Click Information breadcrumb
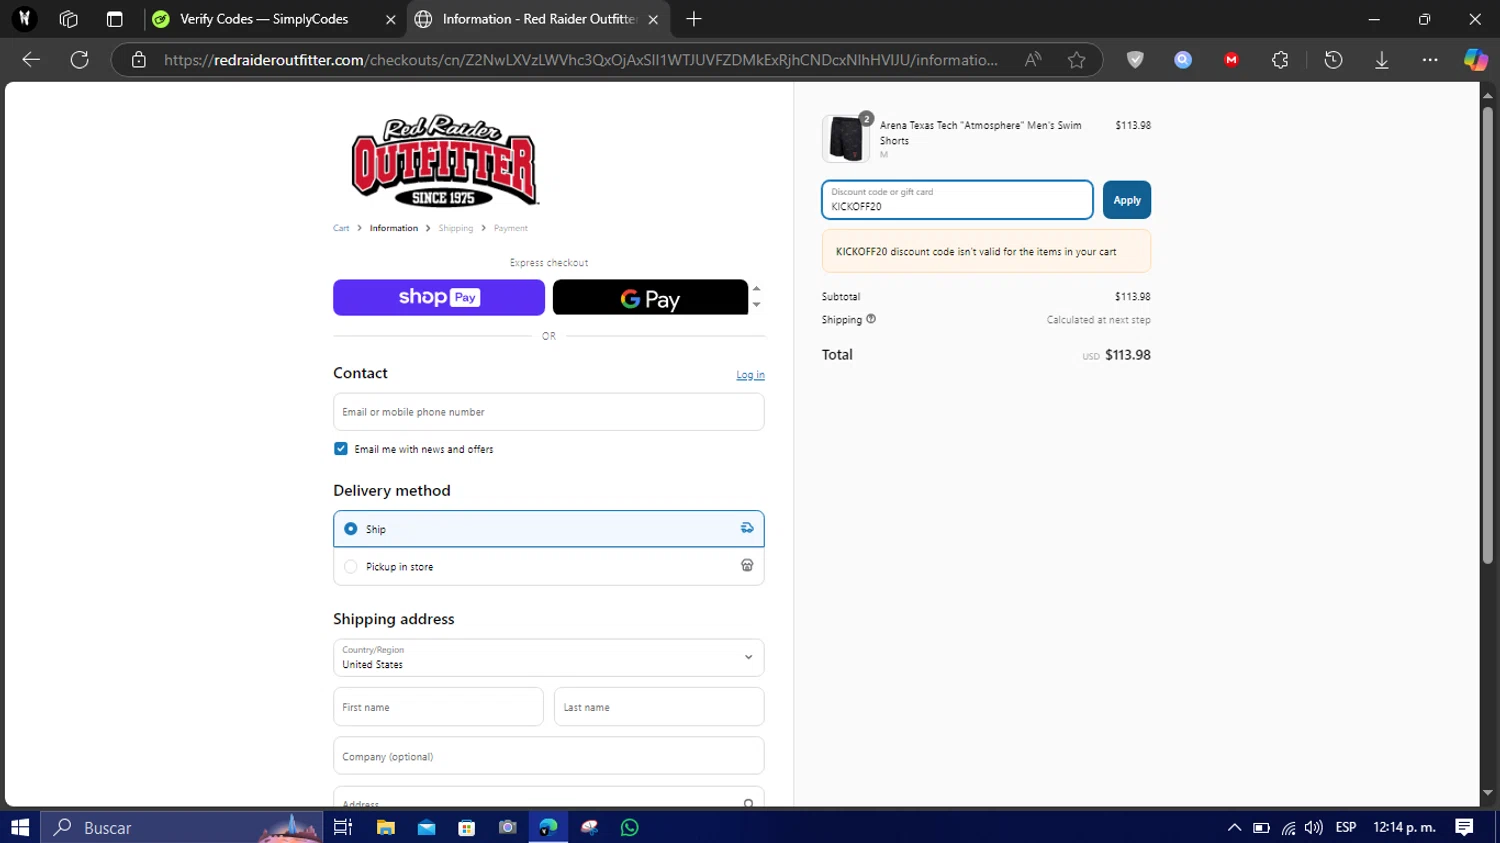Screen dimensions: 1500x843 click(x=394, y=228)
